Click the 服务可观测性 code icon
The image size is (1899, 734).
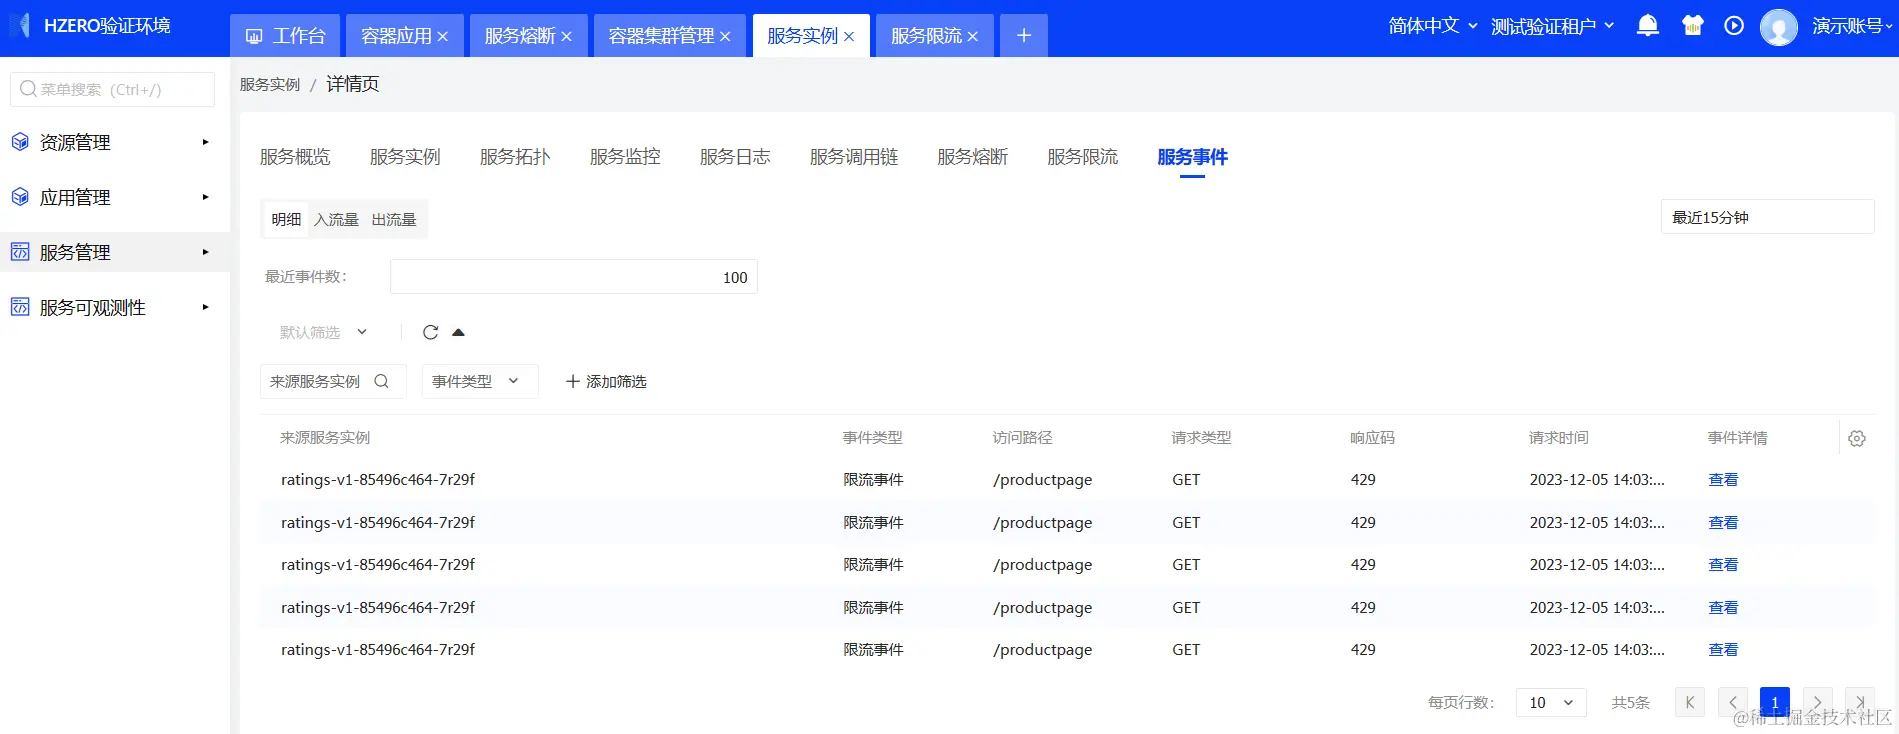click(20, 307)
